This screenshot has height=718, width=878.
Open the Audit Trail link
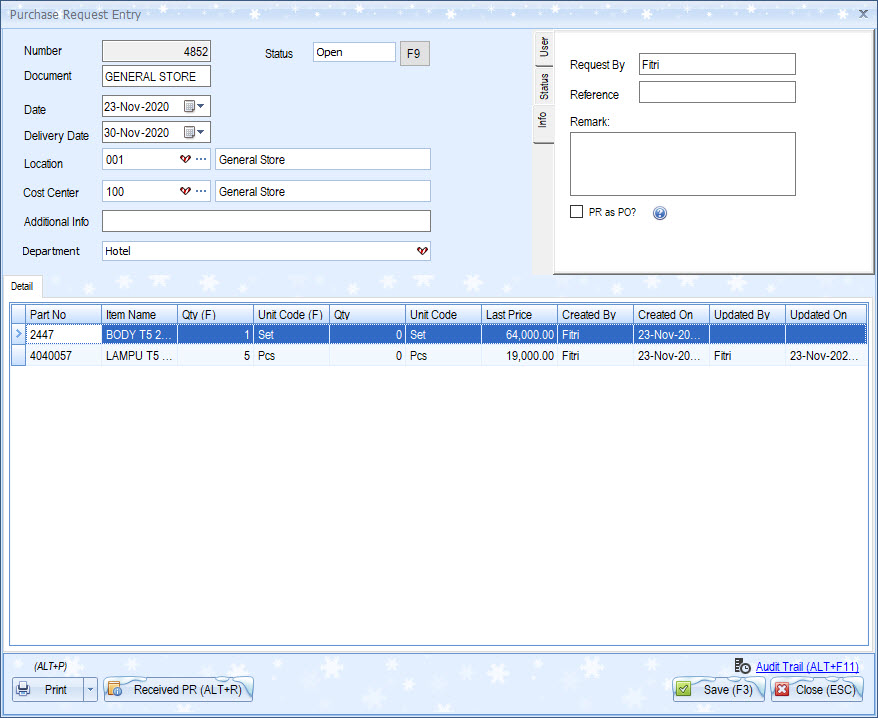click(x=806, y=666)
